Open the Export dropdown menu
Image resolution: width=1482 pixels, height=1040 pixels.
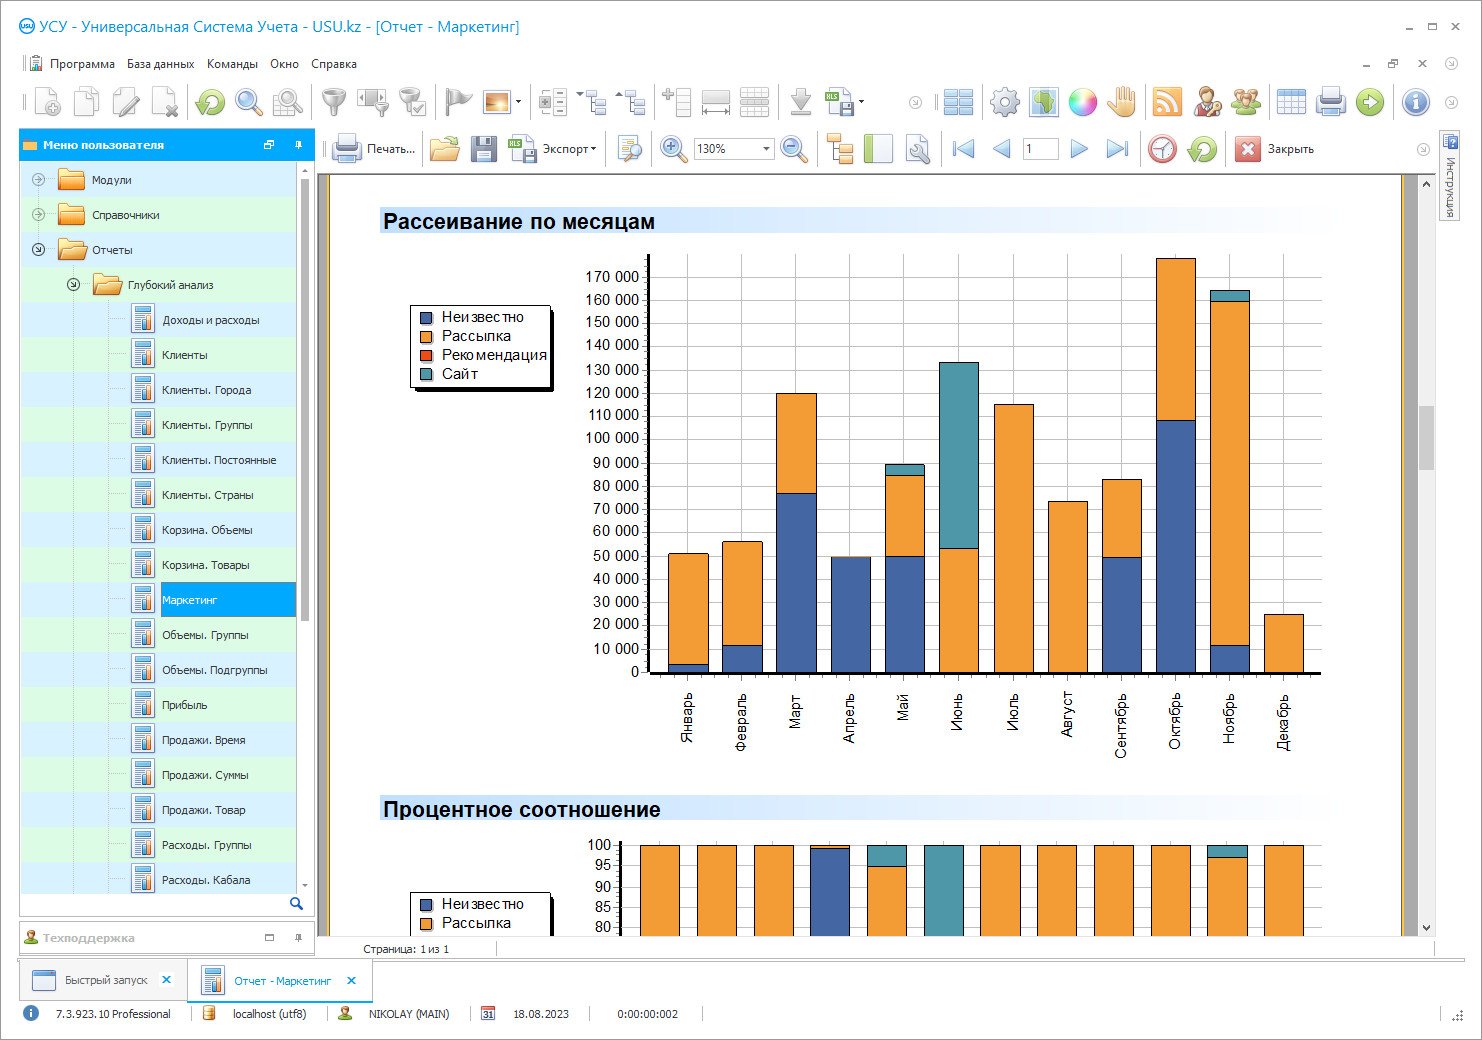[569, 149]
